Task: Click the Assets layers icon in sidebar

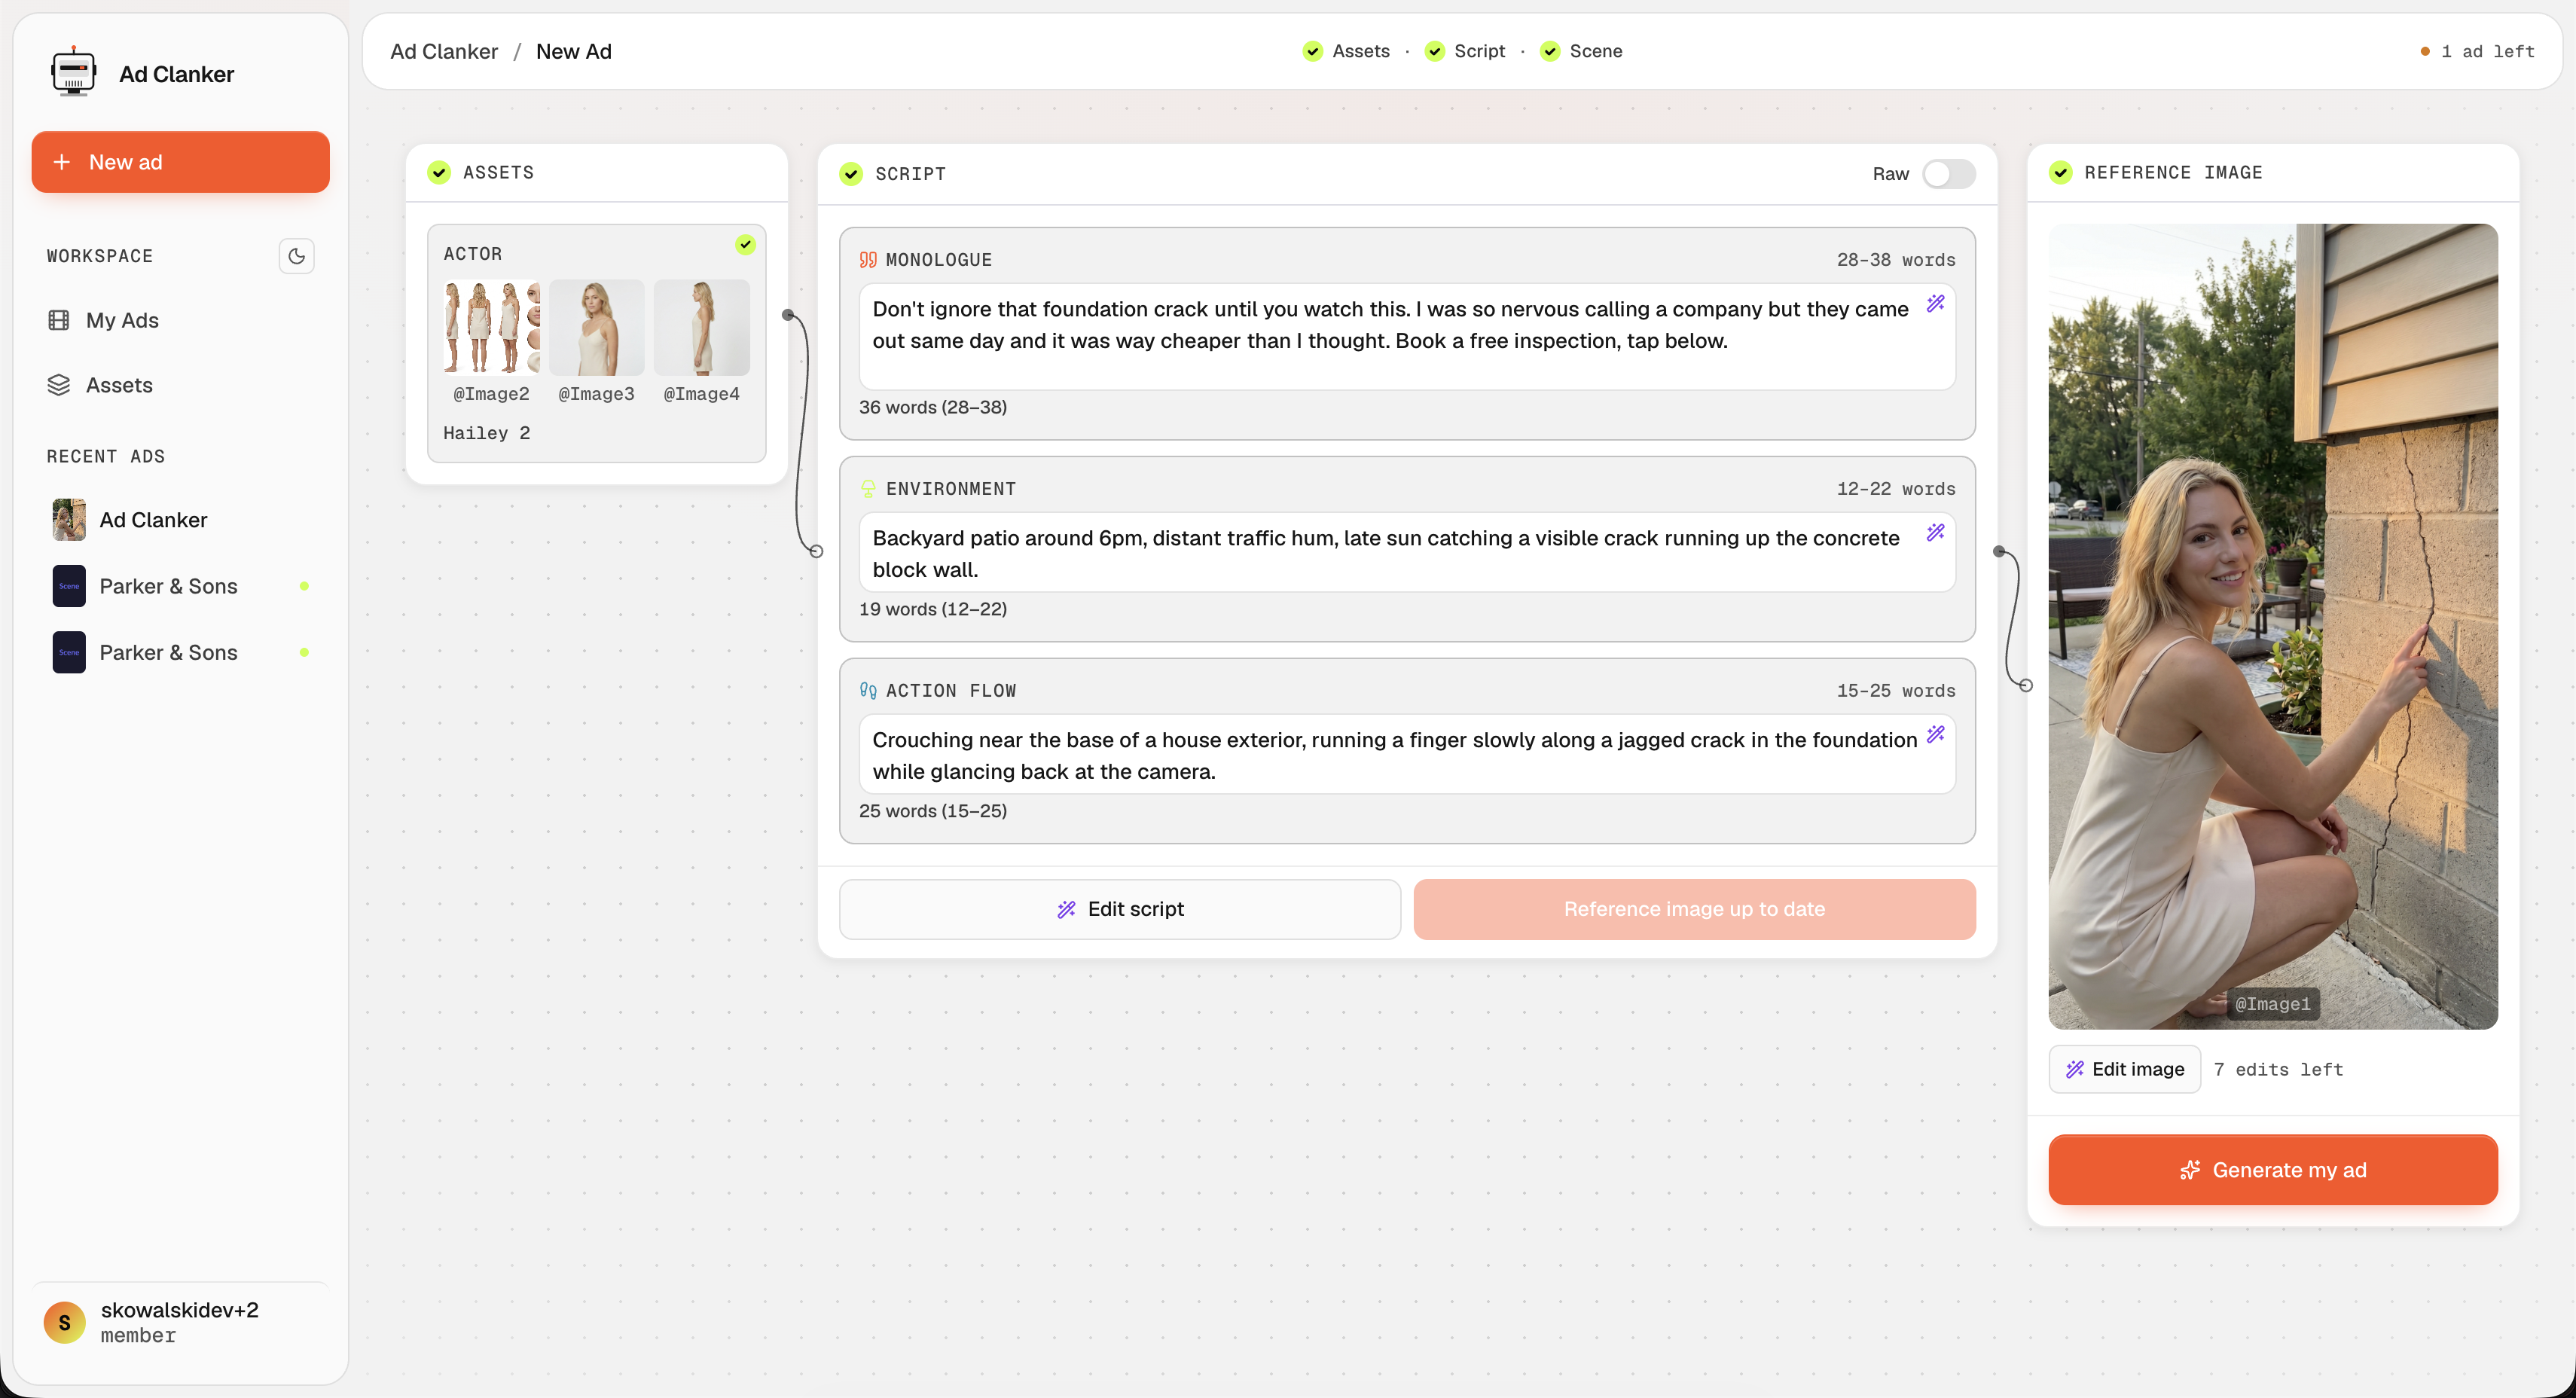Action: click(x=59, y=385)
